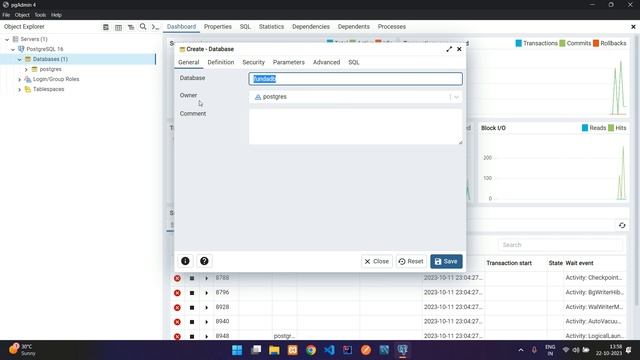Open the Tools menu

40,15
